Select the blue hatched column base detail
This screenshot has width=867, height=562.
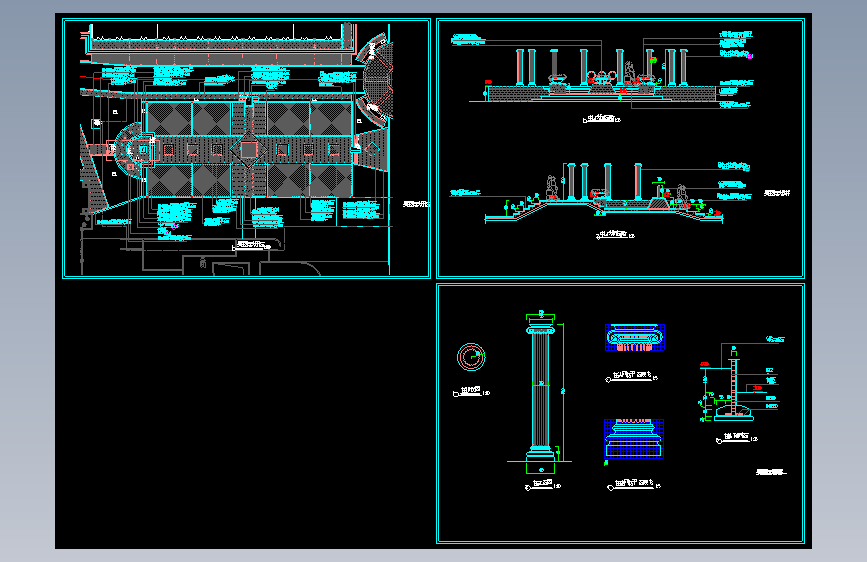tap(634, 439)
